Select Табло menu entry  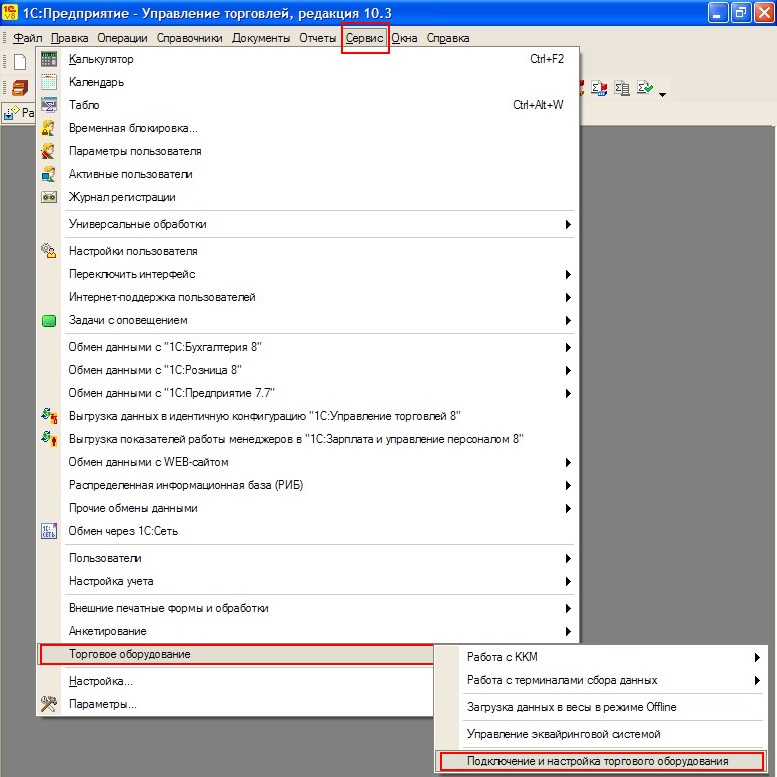point(308,105)
